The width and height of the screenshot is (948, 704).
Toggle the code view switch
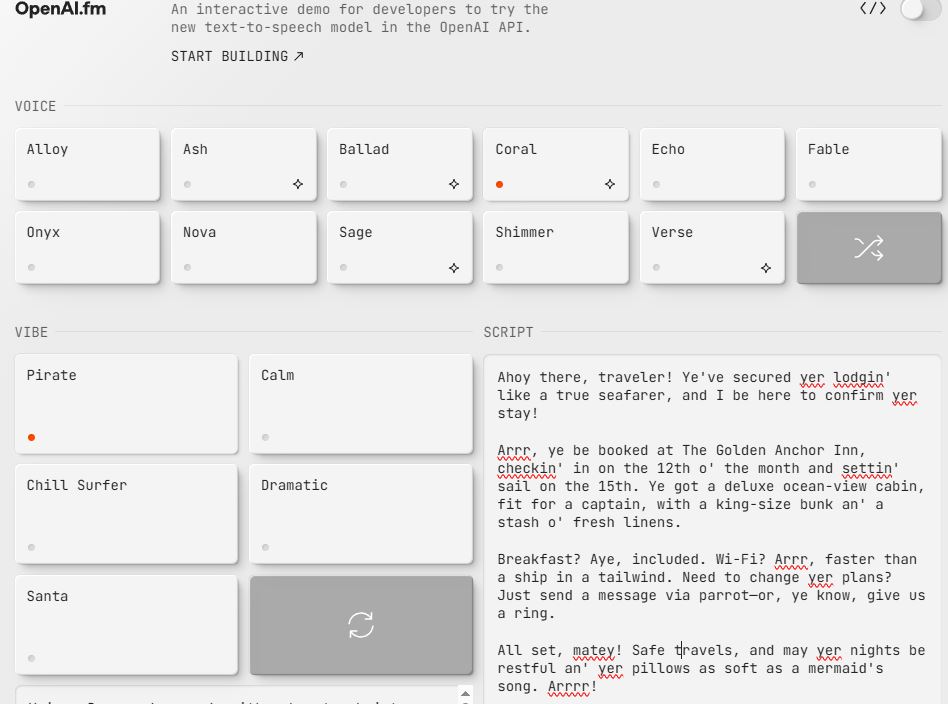919,10
